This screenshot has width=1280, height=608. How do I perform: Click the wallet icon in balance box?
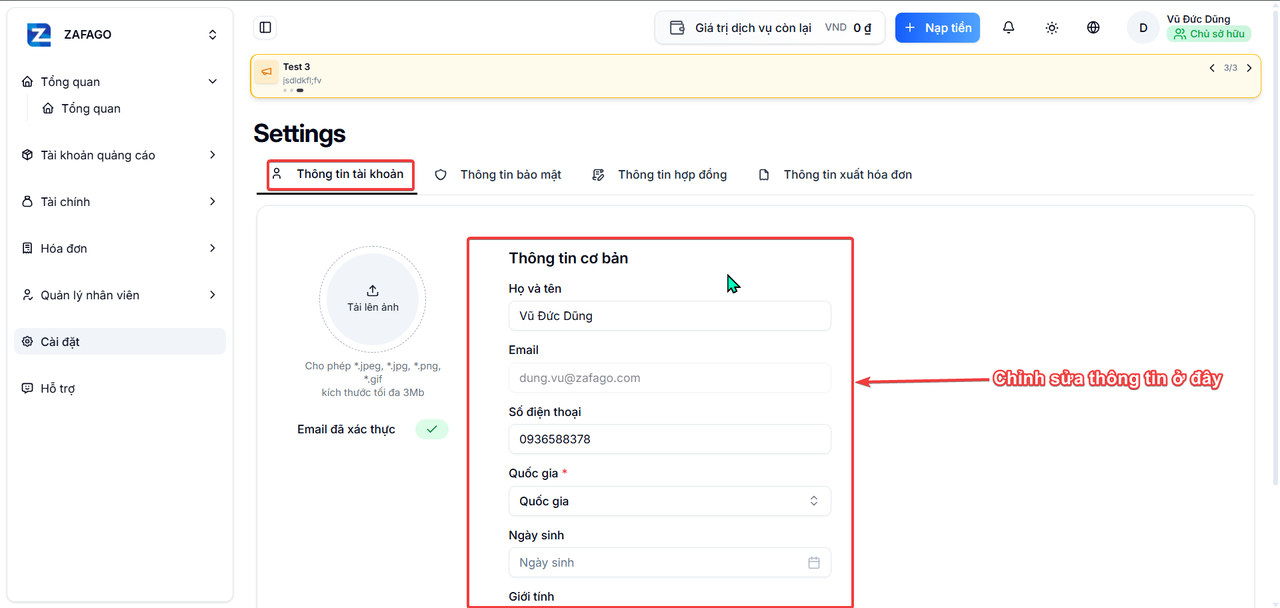click(677, 28)
